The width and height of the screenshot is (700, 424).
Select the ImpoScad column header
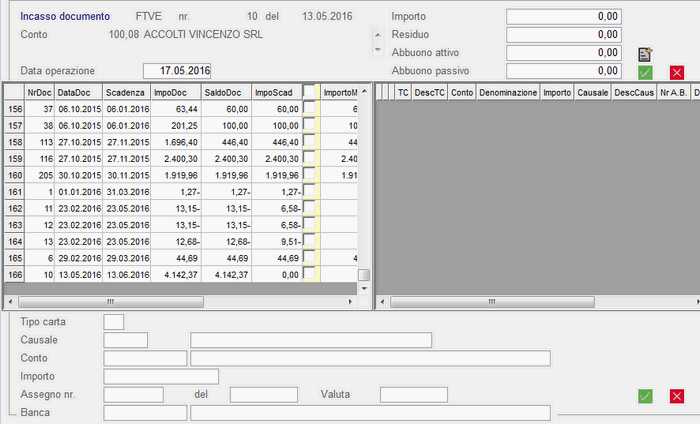tap(277, 92)
